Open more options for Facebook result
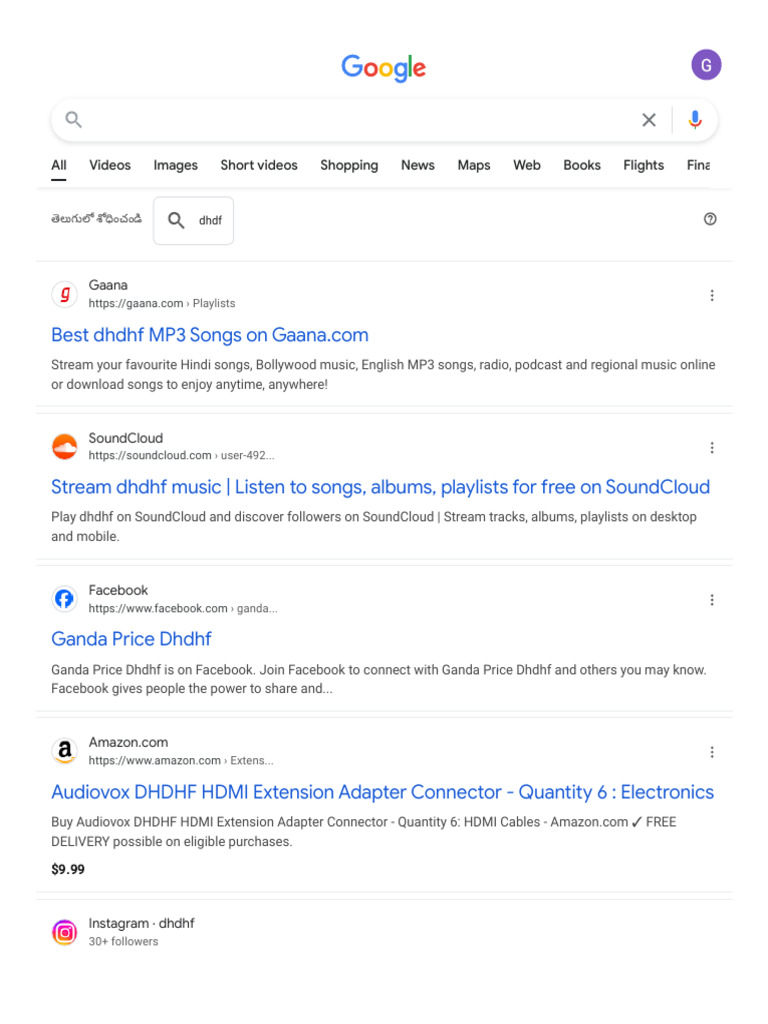Image resolution: width=768 pixels, height=1024 pixels. click(712, 600)
